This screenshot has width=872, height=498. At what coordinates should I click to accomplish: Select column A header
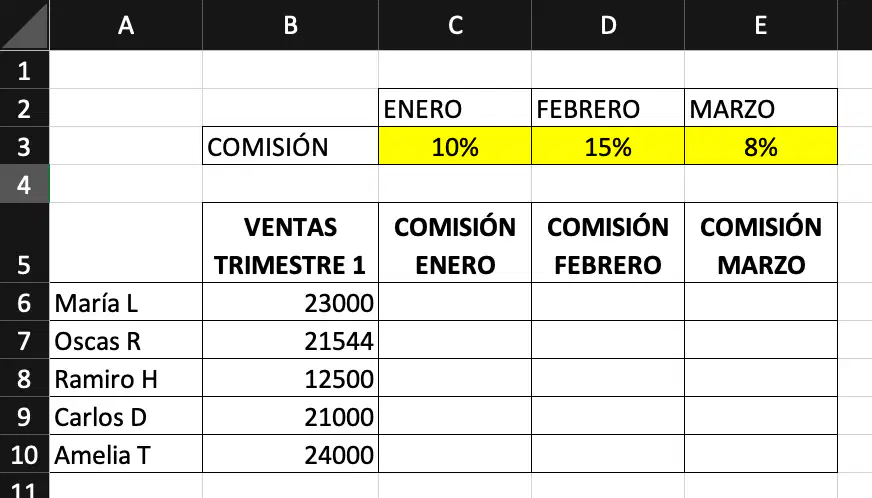(x=126, y=24)
